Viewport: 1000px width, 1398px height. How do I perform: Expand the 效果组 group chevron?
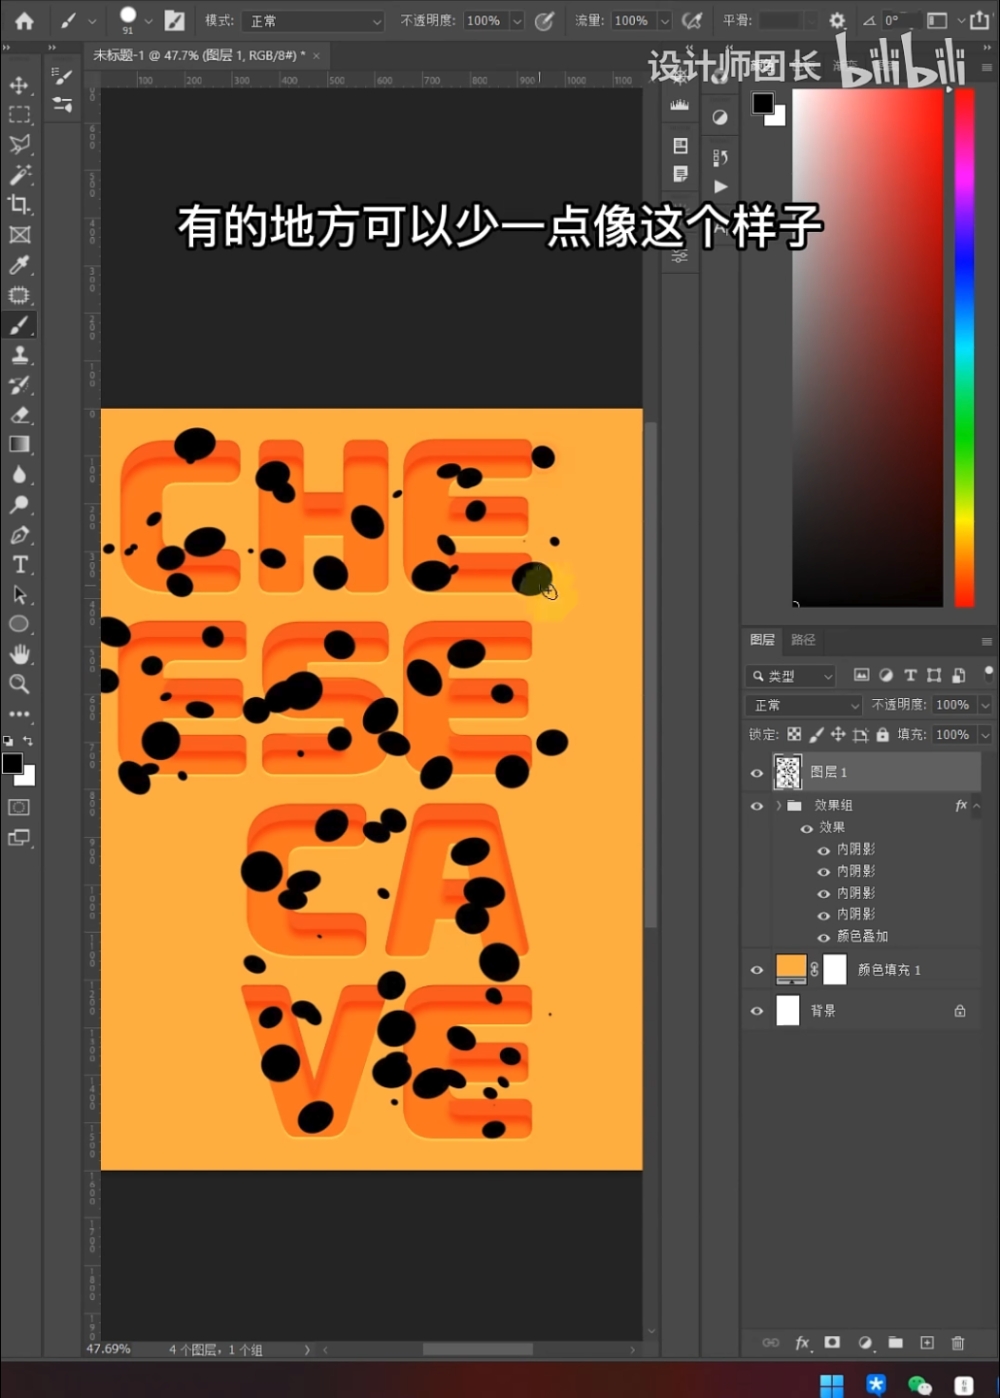coord(778,806)
